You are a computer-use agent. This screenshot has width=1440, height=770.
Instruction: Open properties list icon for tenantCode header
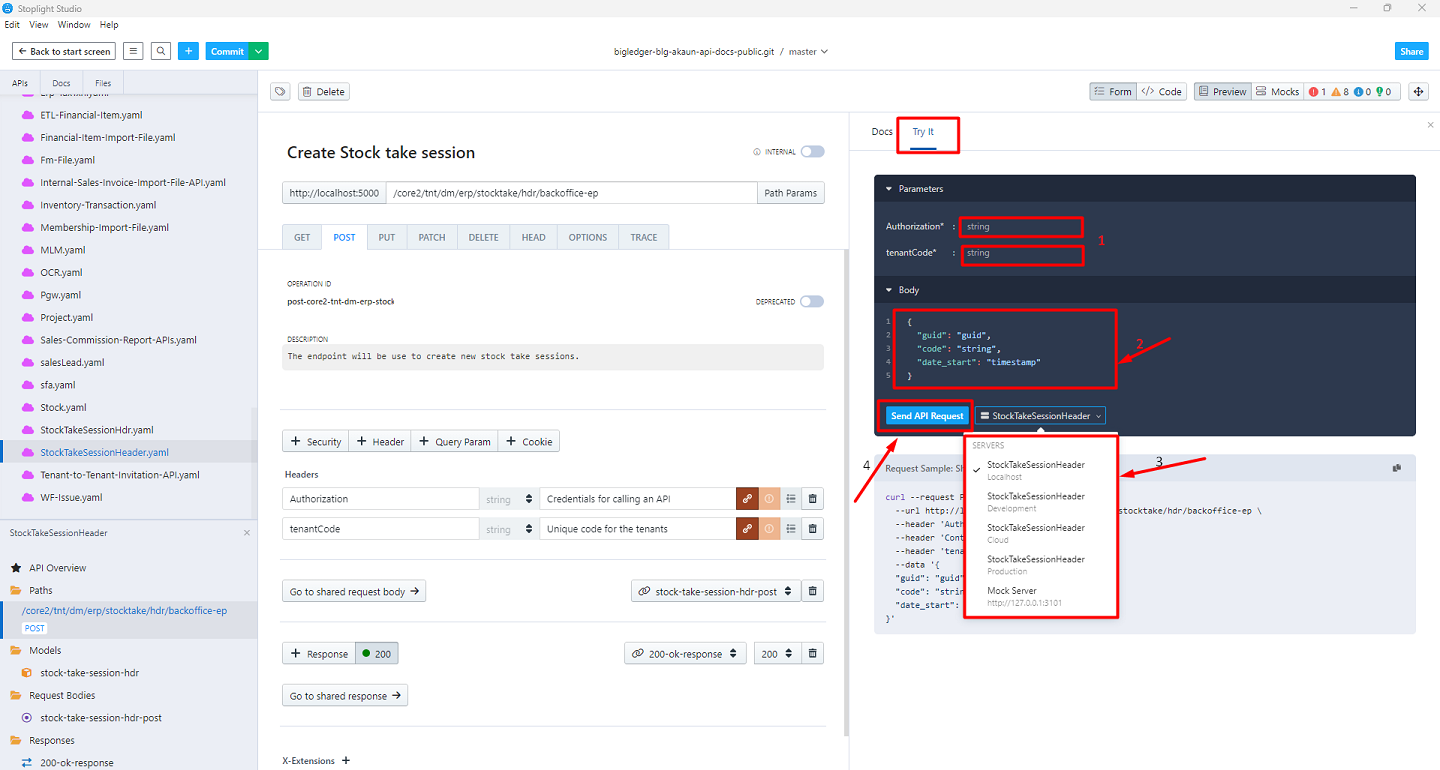(791, 529)
